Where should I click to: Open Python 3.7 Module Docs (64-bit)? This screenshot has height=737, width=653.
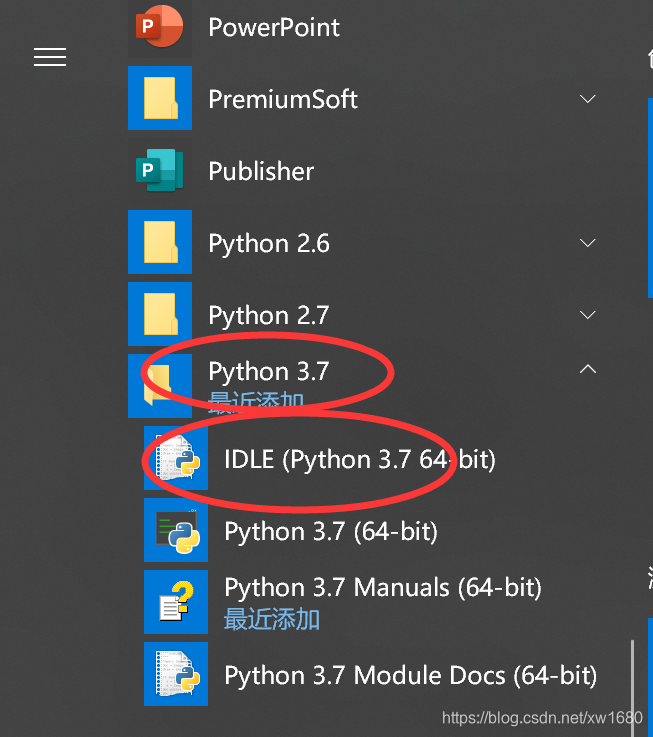click(411, 675)
